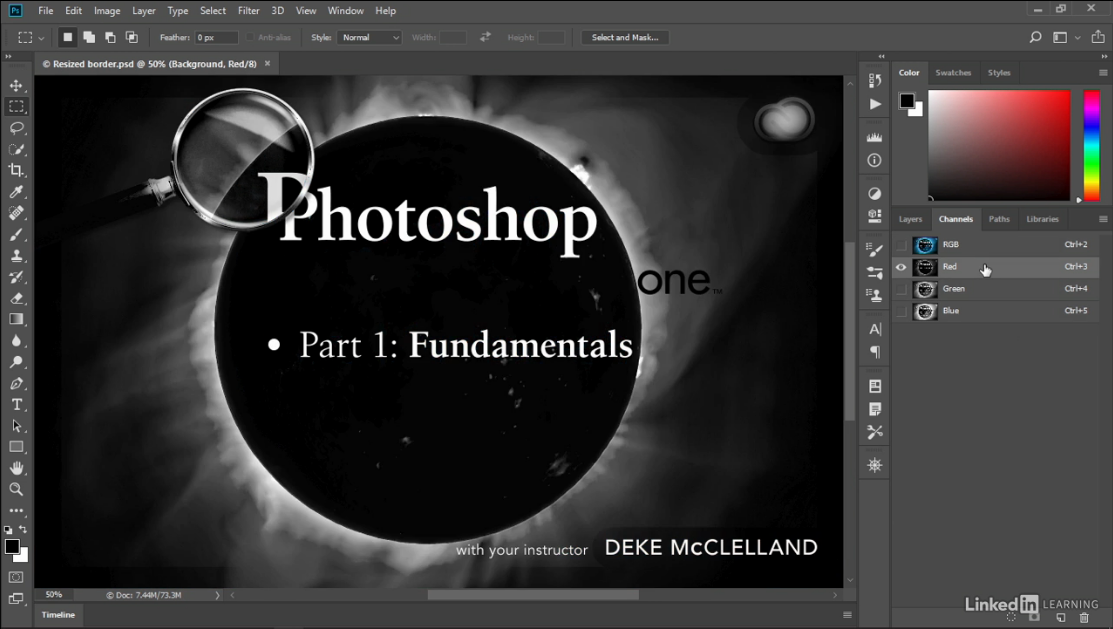Select the Zoom tool
Image resolution: width=1113 pixels, height=629 pixels.
pos(16,489)
